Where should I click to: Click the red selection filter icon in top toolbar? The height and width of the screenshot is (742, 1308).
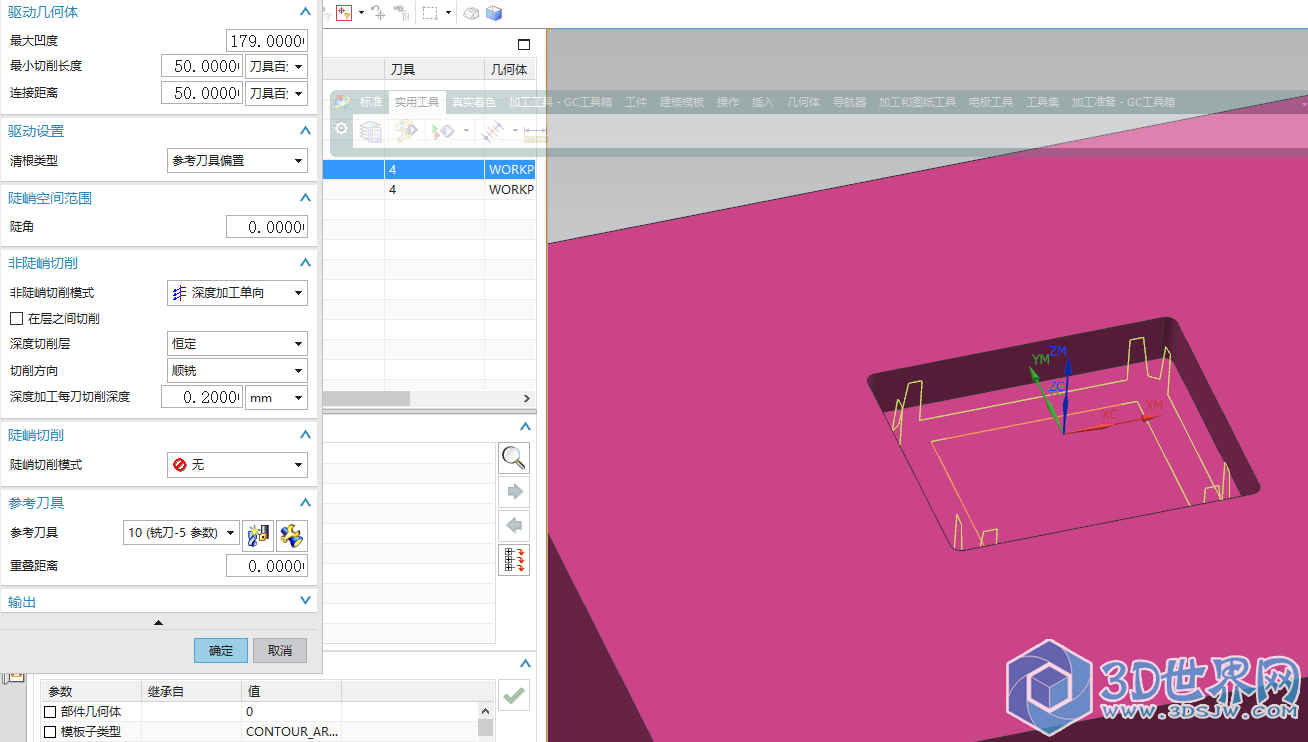(344, 13)
